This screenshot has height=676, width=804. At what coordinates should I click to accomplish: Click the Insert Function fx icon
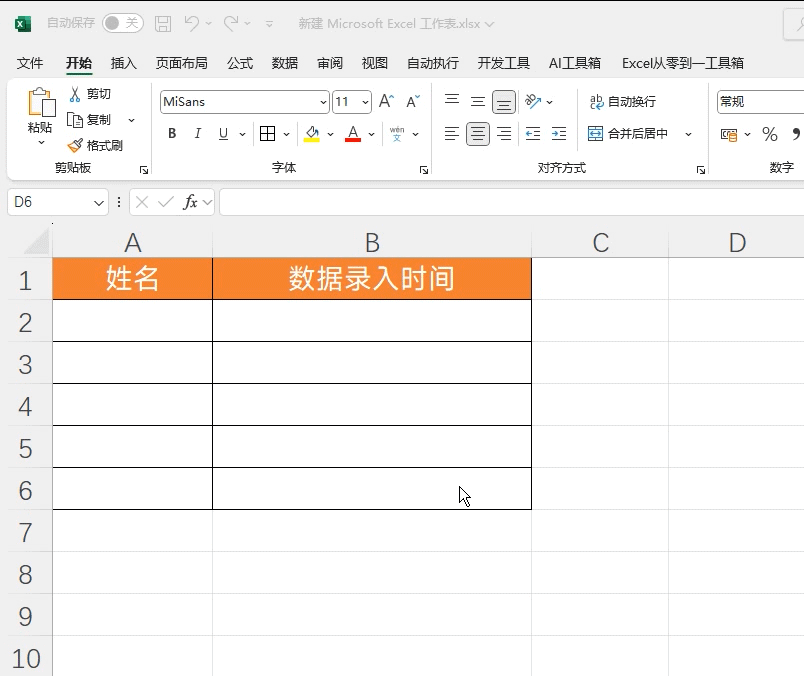tap(190, 202)
